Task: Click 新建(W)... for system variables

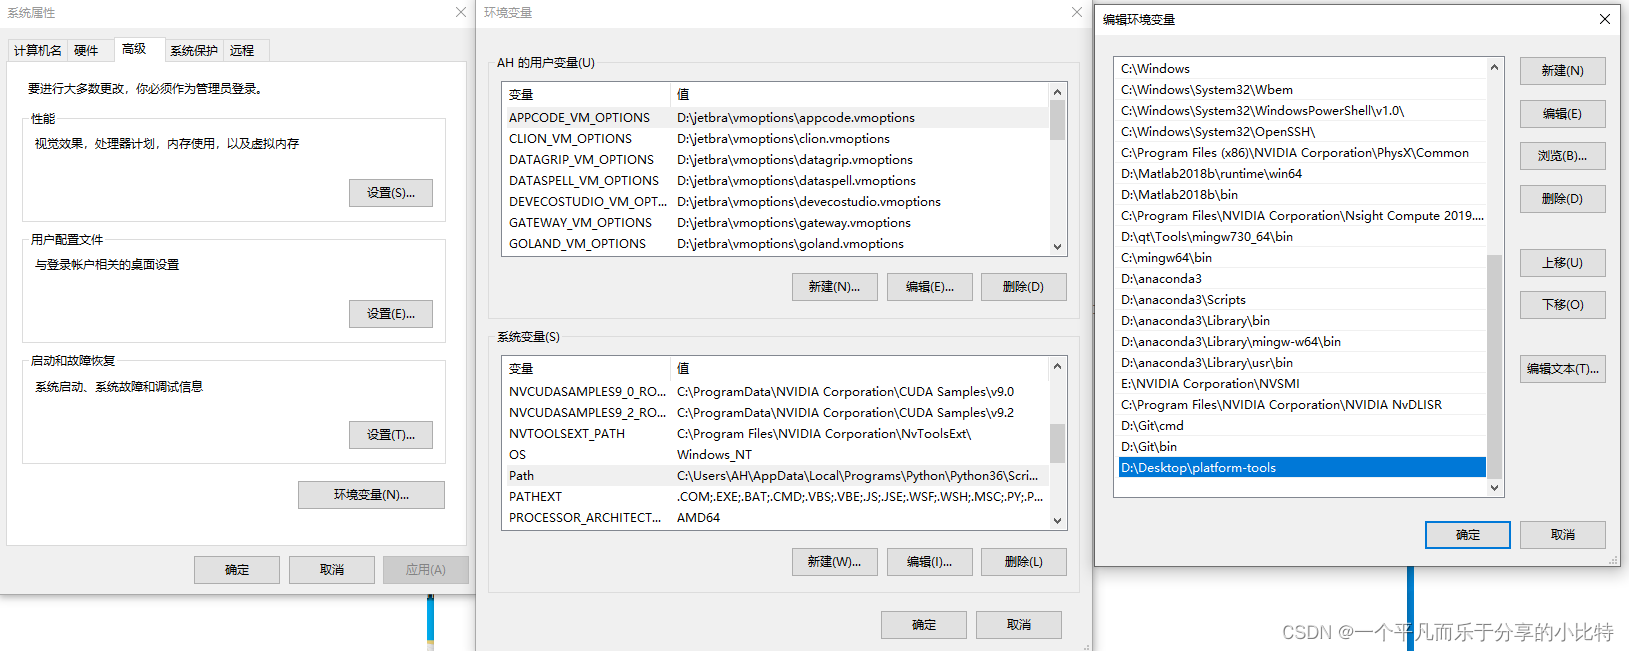Action: (x=835, y=562)
